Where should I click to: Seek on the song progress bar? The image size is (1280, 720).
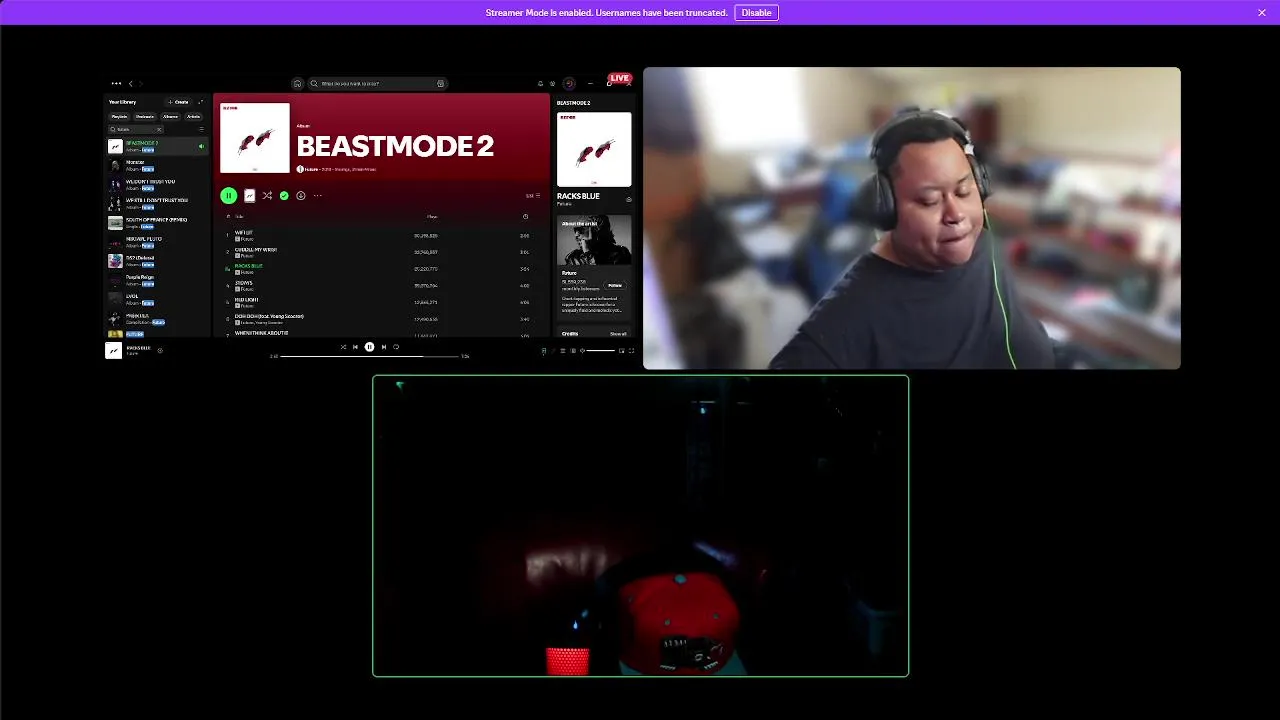click(370, 356)
